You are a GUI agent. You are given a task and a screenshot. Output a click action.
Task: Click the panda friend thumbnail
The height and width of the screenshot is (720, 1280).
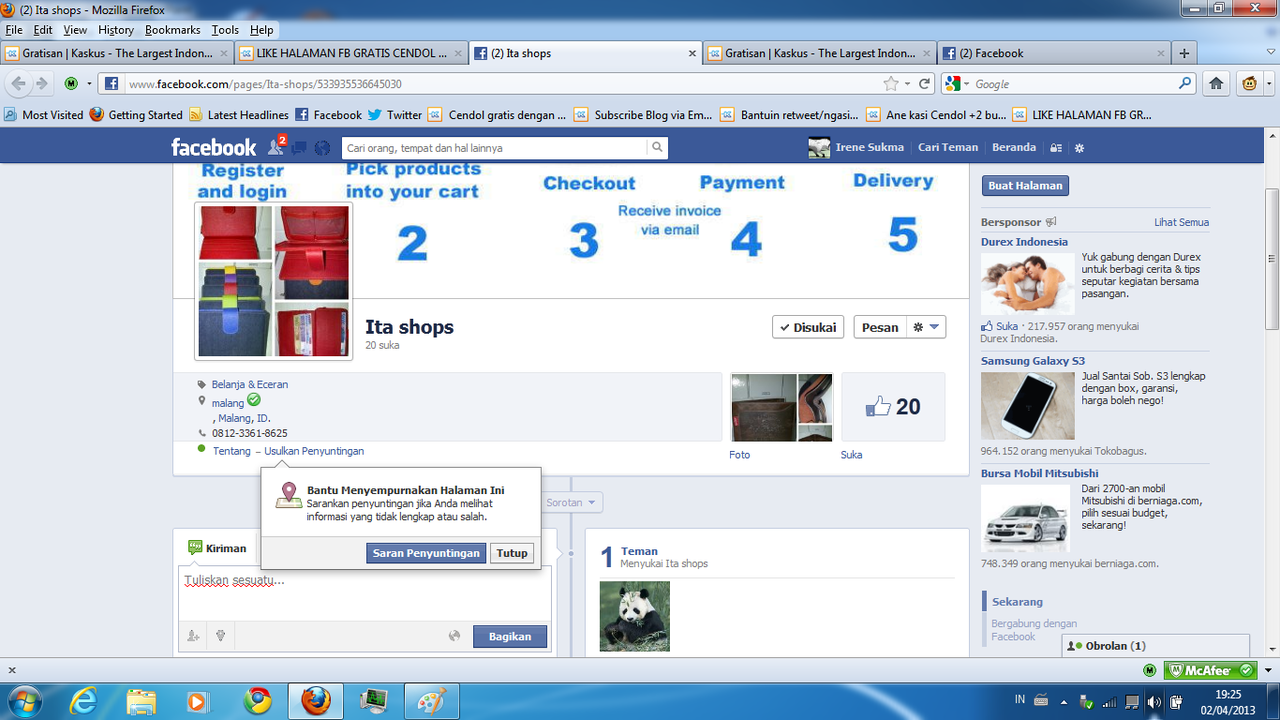click(634, 616)
